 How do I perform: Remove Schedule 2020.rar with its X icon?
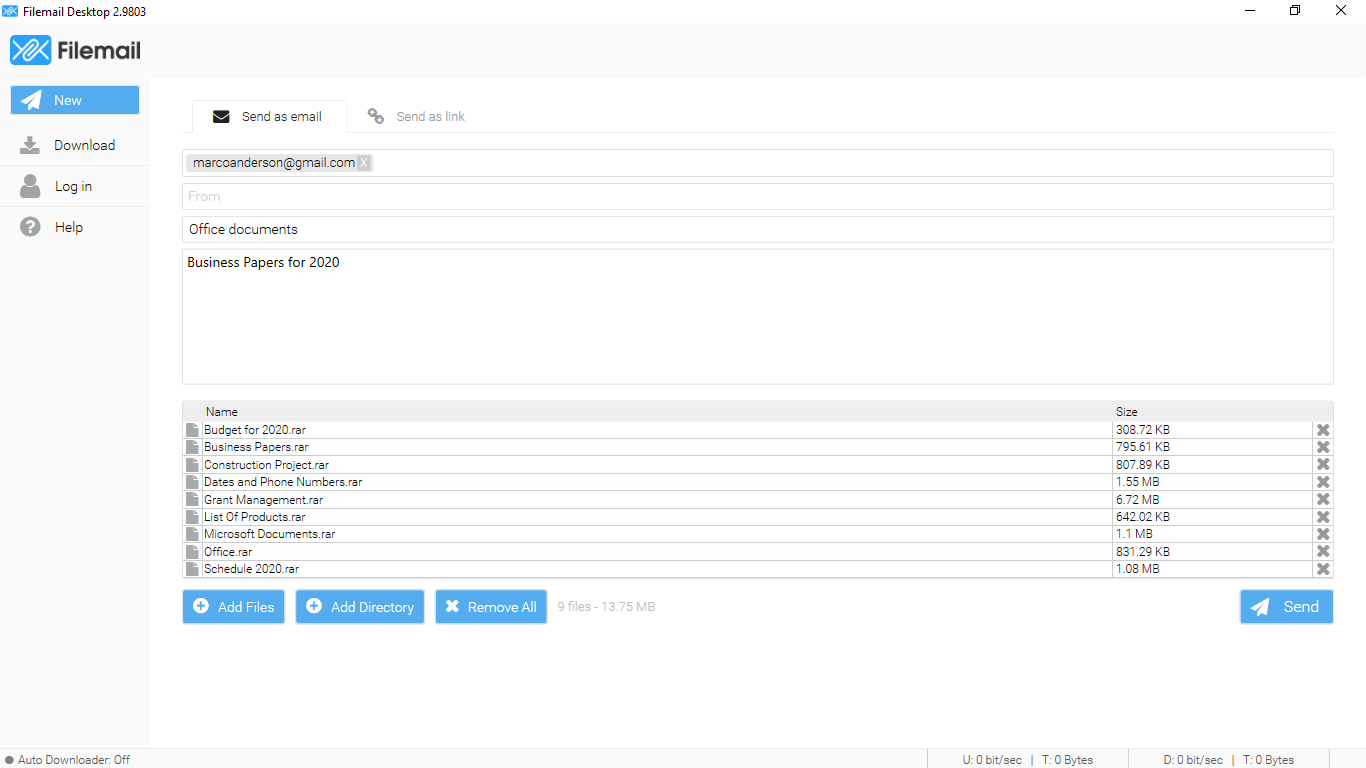click(1323, 569)
